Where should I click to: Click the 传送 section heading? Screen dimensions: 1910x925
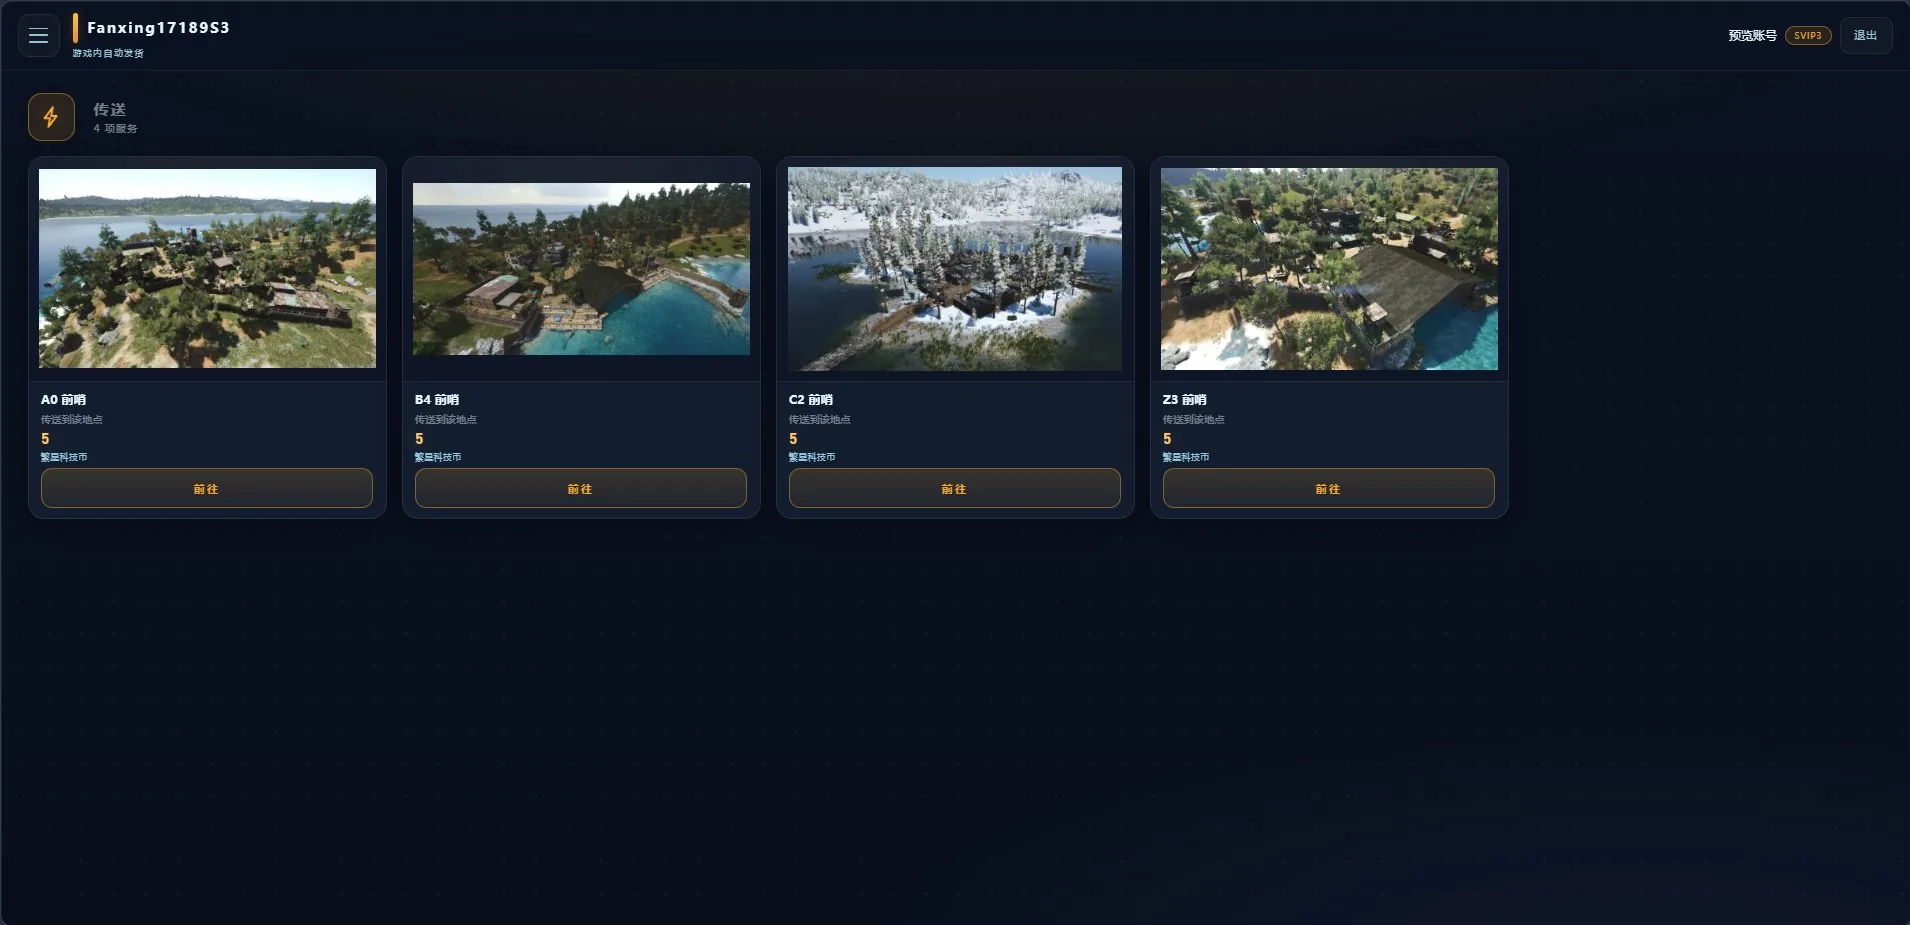click(x=110, y=109)
